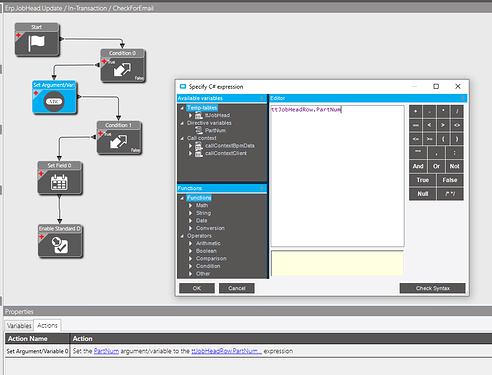Click the Check Syntax button

433,288
